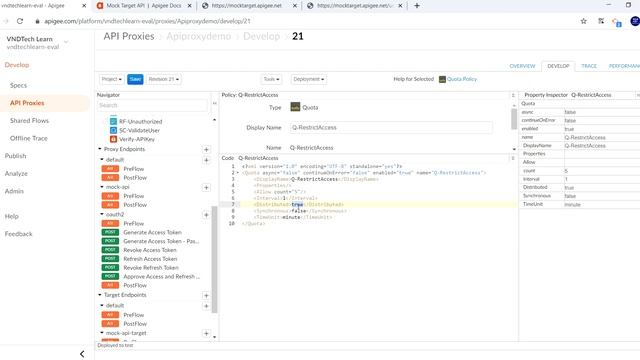Click code line 7 Distributed element
The image size is (640, 360).
click(x=298, y=204)
